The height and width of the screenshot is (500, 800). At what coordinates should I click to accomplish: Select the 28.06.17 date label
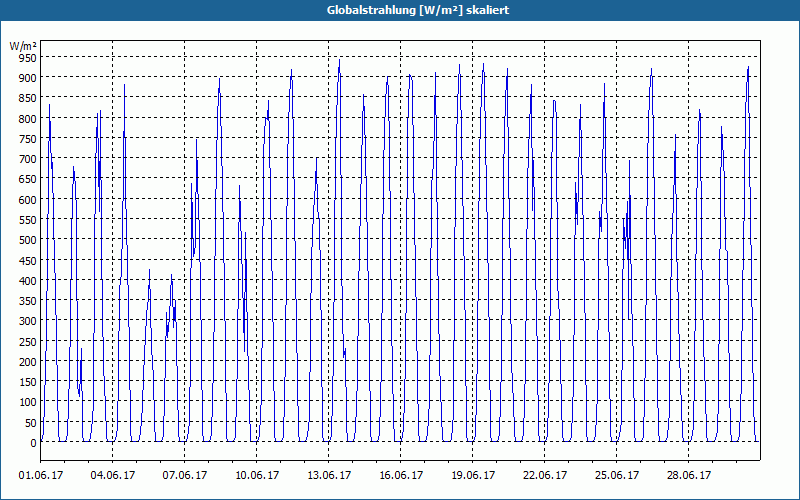click(689, 475)
